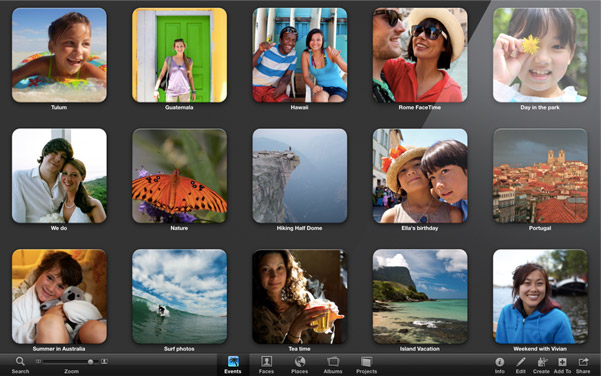
Task: Open the Create icon in toolbar
Action: point(542,362)
